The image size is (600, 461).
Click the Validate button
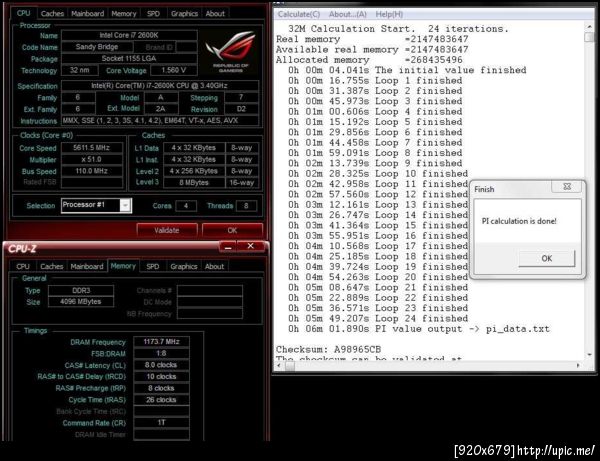(167, 230)
